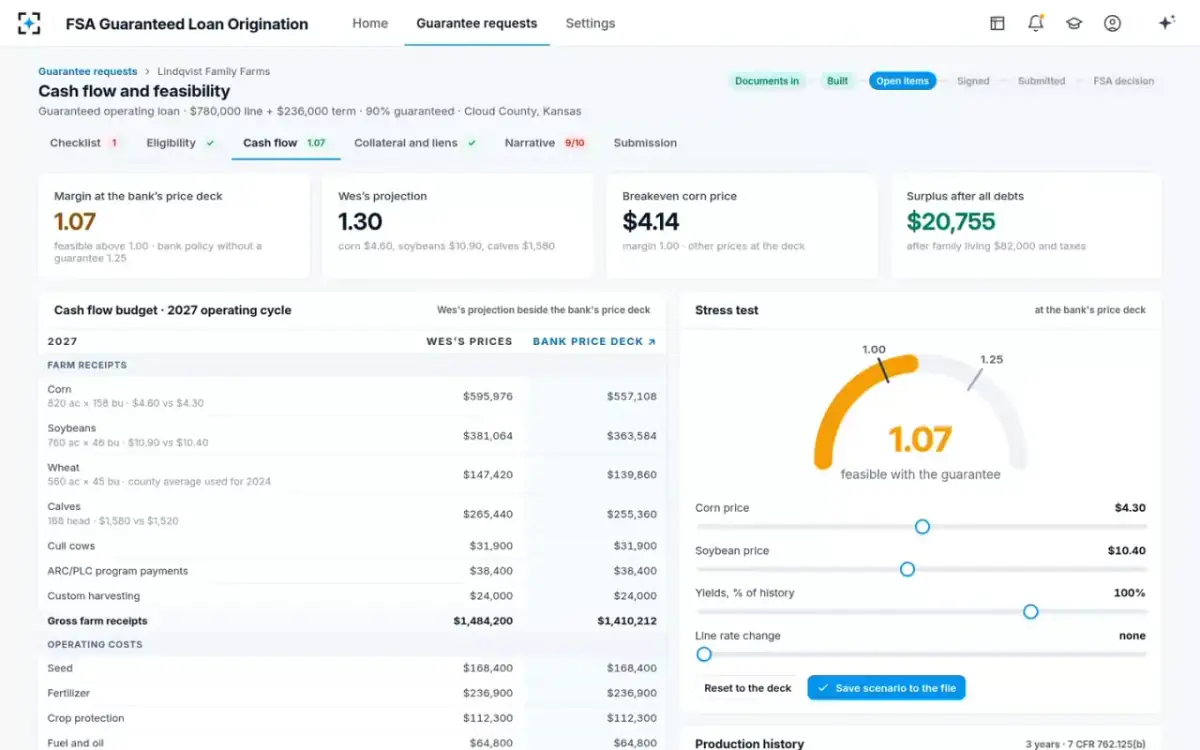
Task: Click the Corn price value $4.30
Action: point(1130,508)
